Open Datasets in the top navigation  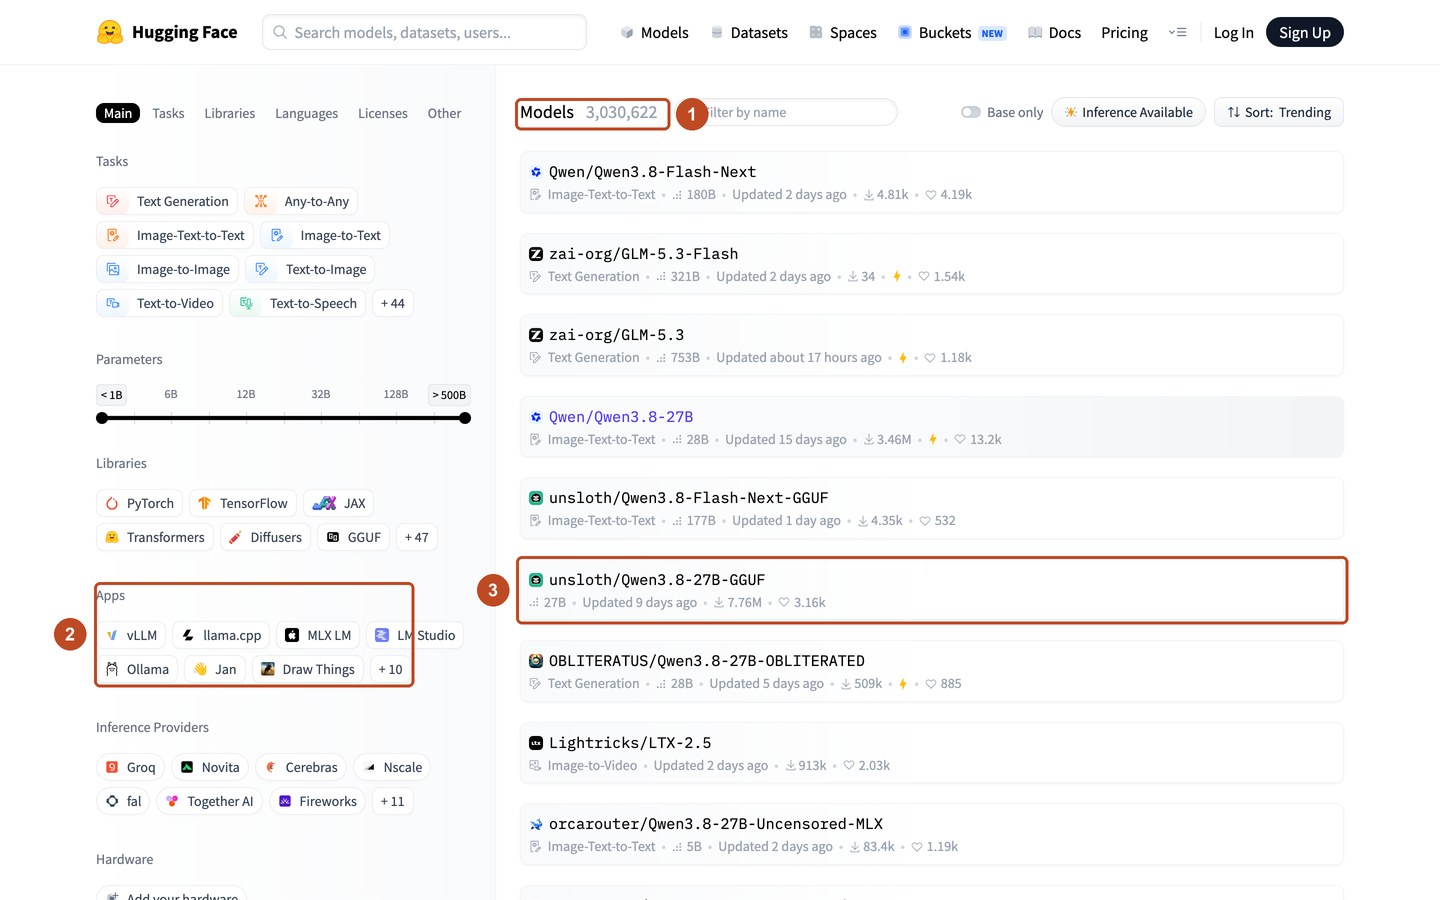tap(749, 32)
